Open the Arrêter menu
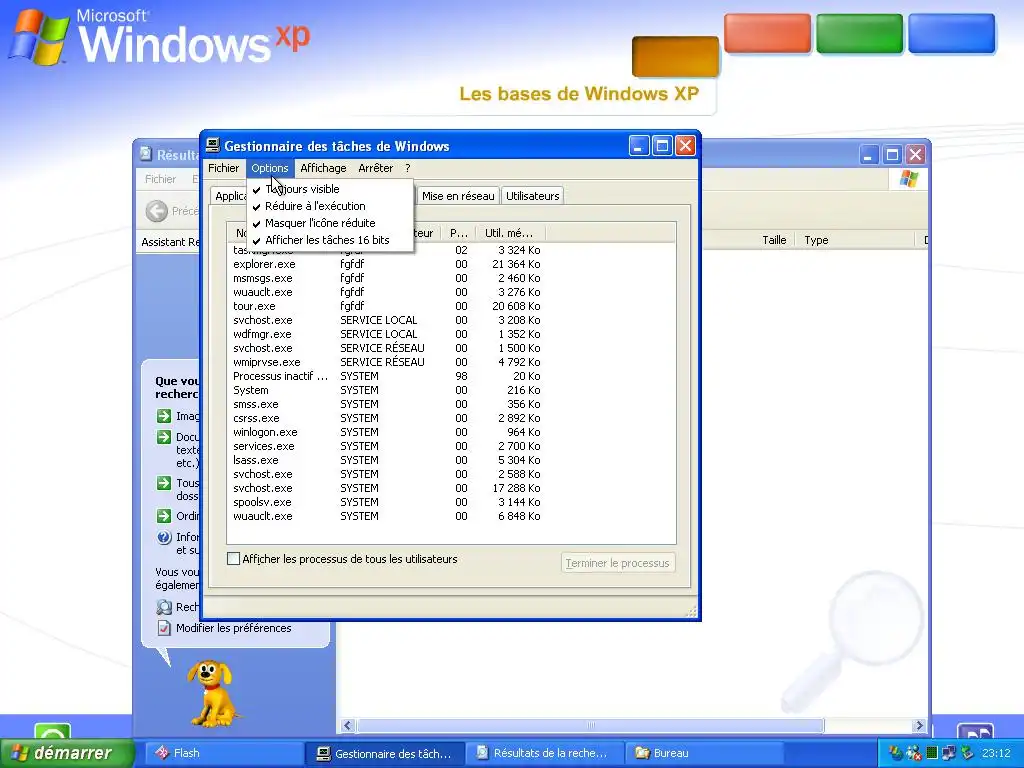This screenshot has height=768, width=1024. (x=376, y=168)
